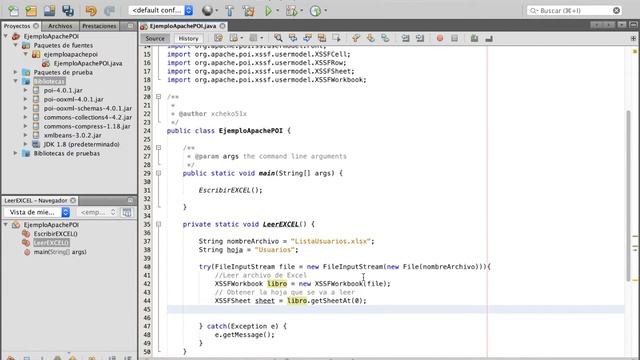Click the green Run Project icon
640x360 pixels.
coord(268,11)
